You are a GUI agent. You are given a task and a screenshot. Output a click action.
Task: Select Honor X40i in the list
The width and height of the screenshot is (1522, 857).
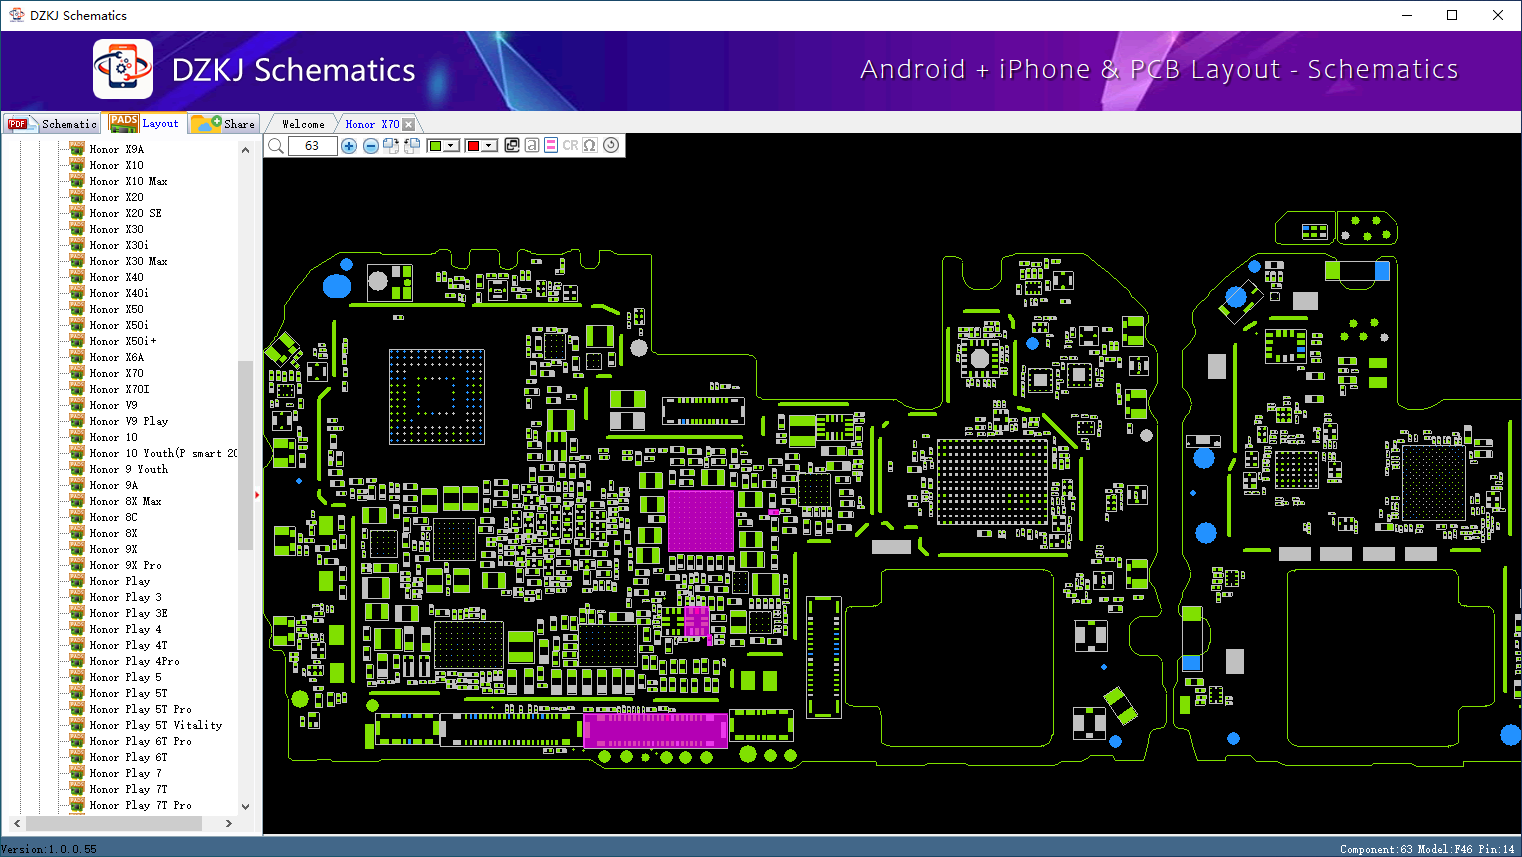[119, 293]
